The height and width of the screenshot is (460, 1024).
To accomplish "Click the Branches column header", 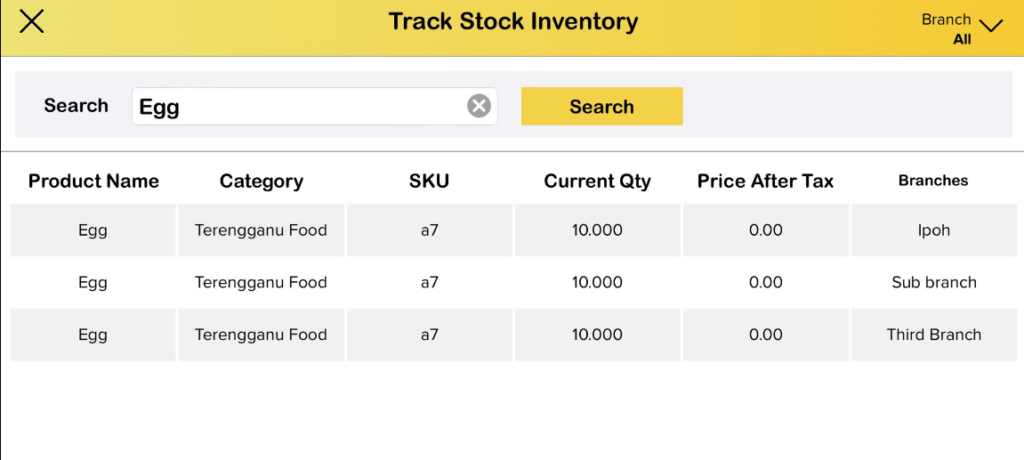I will point(933,181).
